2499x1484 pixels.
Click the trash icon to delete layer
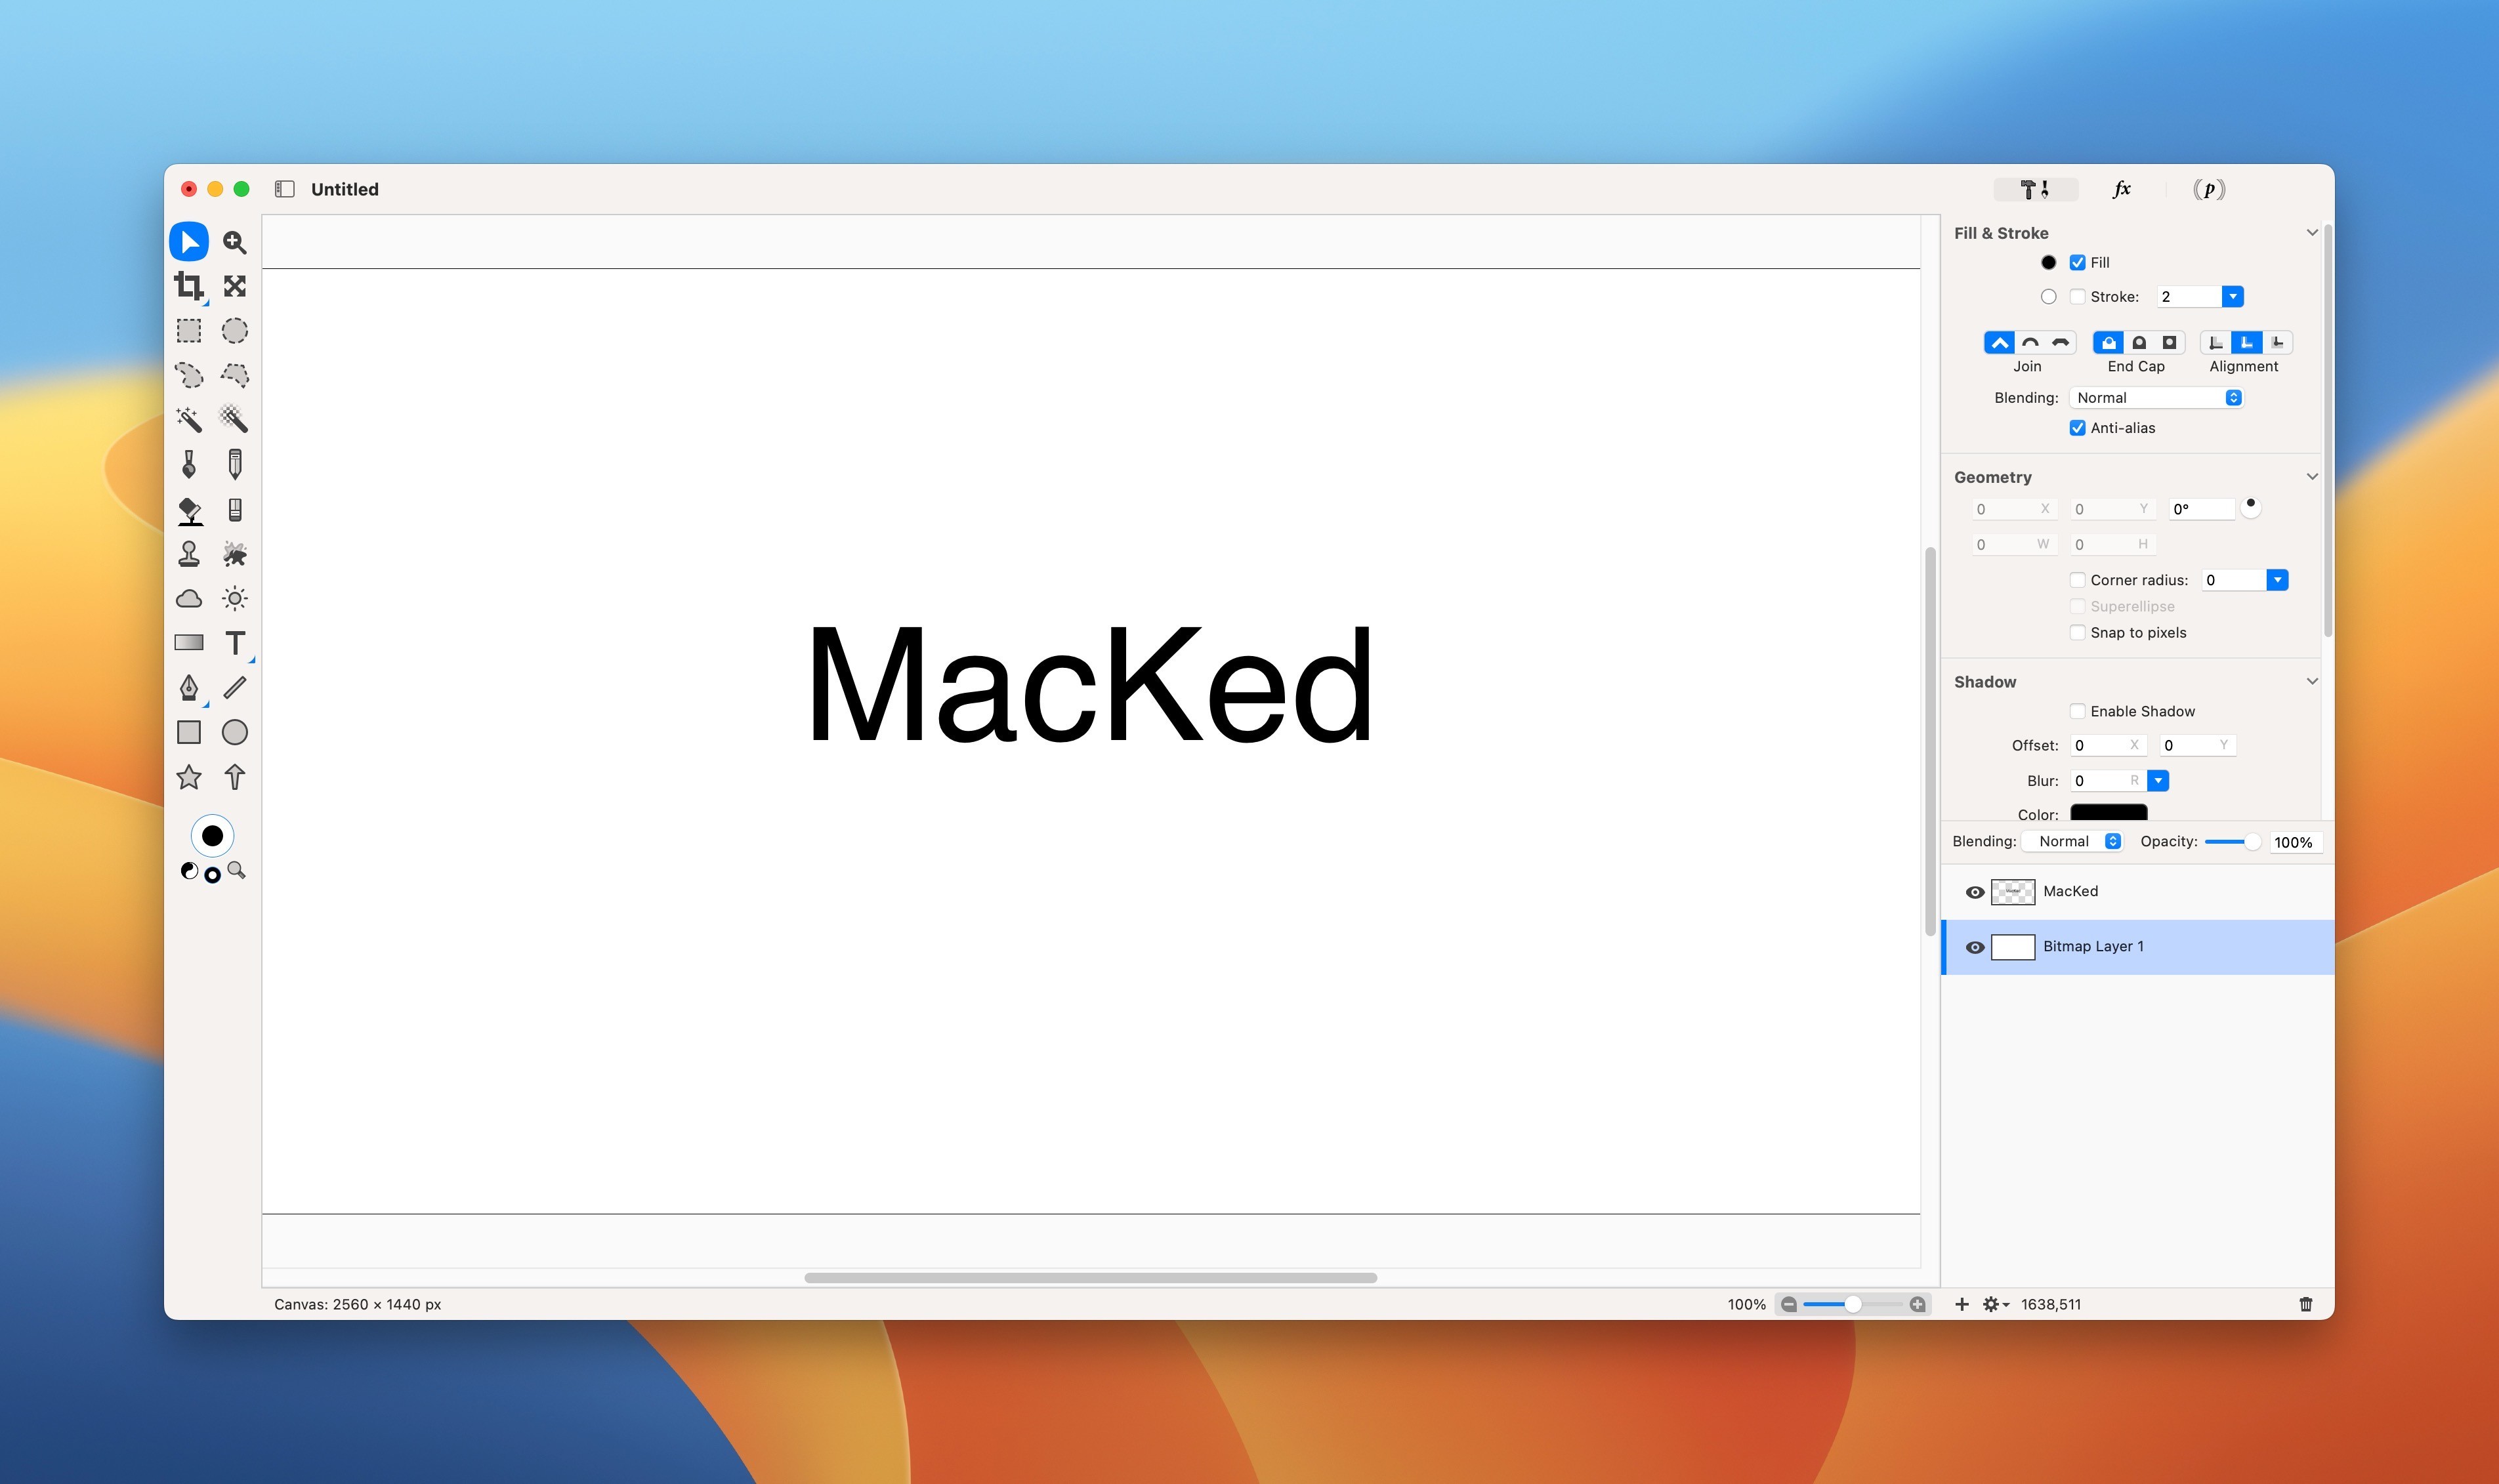(x=2305, y=1304)
